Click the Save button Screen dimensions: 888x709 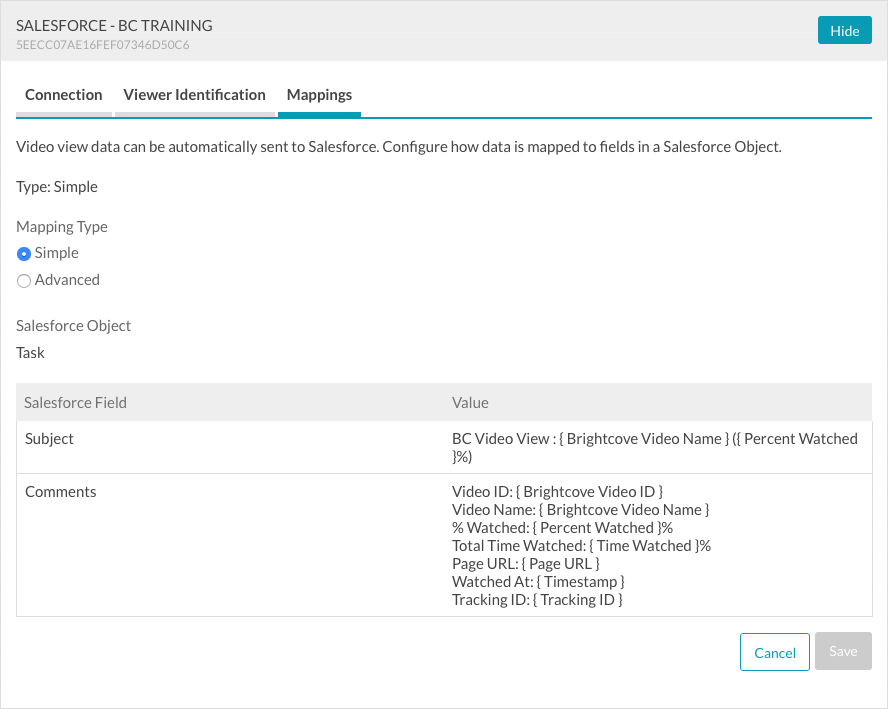843,652
